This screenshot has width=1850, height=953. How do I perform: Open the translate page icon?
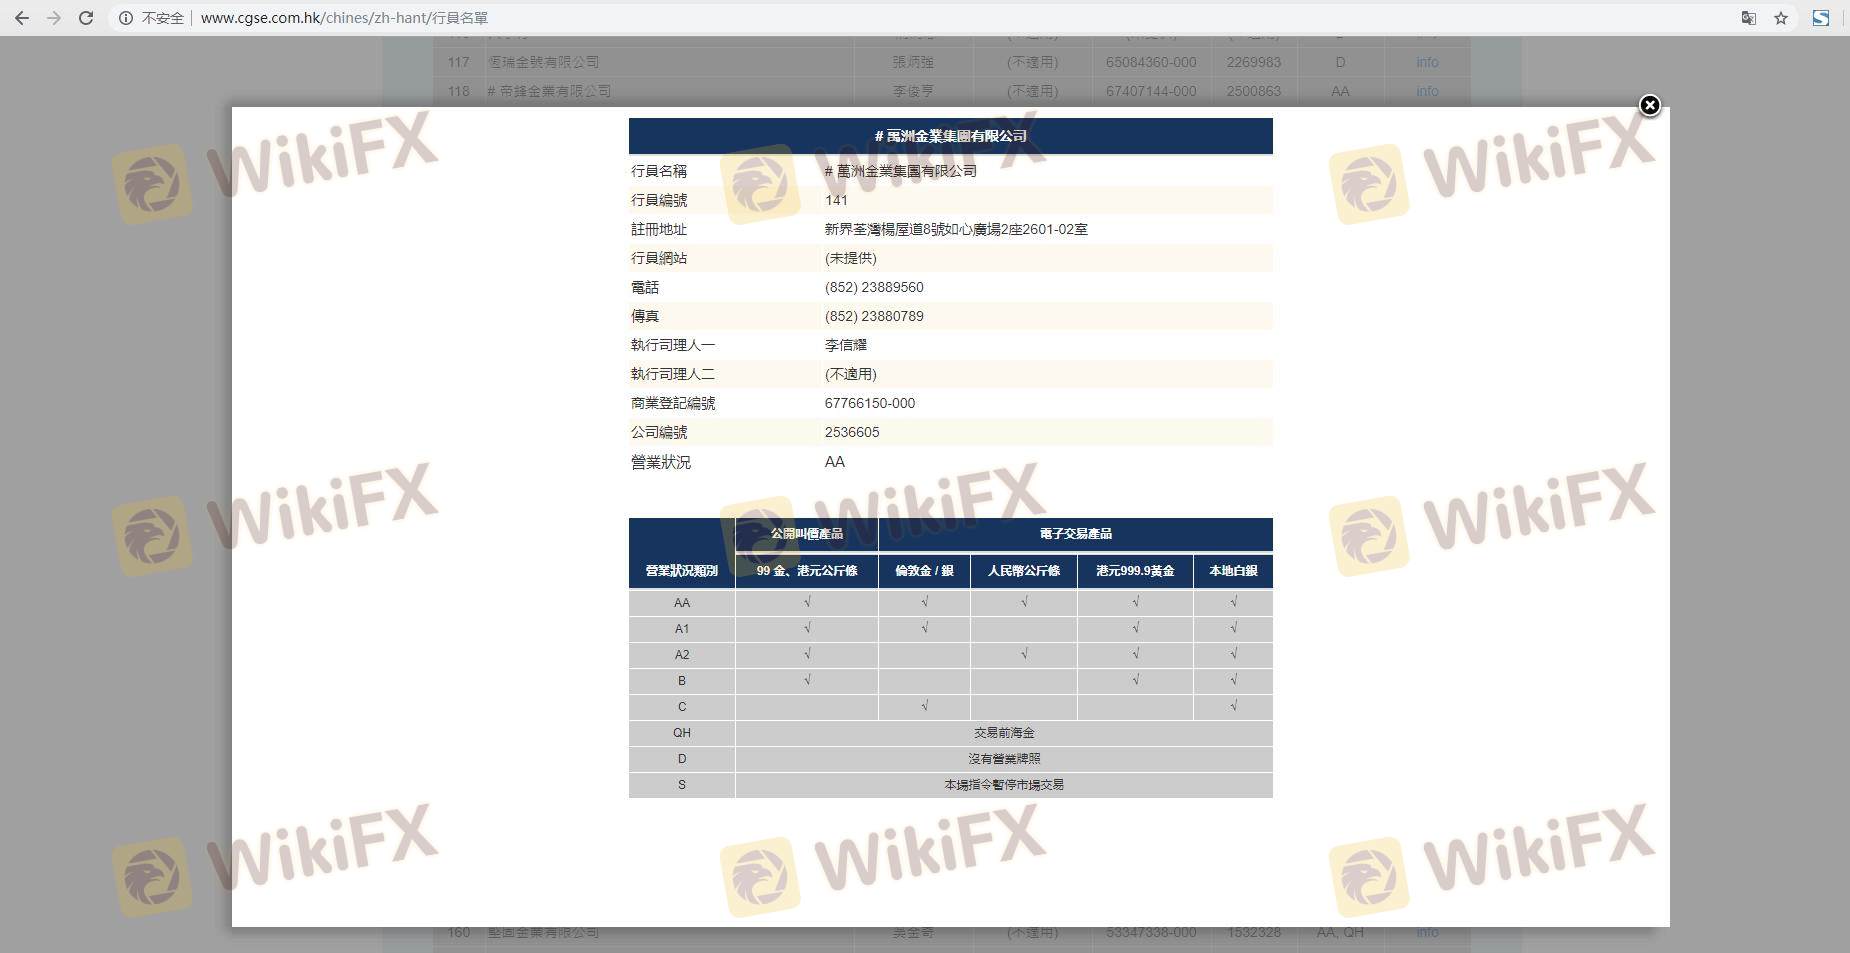1748,18
